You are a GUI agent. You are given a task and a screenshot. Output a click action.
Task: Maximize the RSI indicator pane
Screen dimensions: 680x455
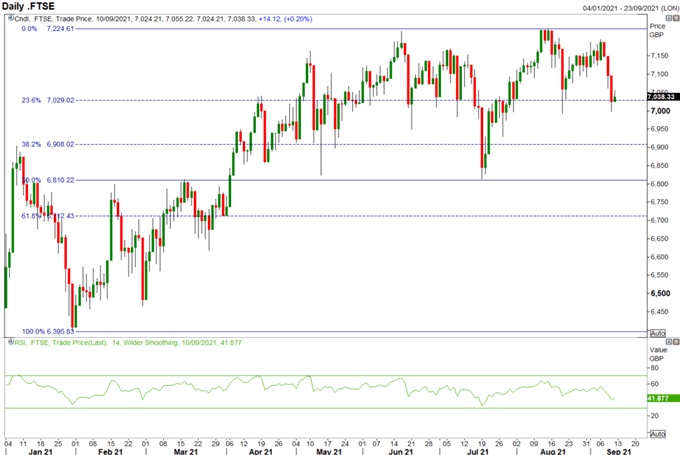pos(669,342)
